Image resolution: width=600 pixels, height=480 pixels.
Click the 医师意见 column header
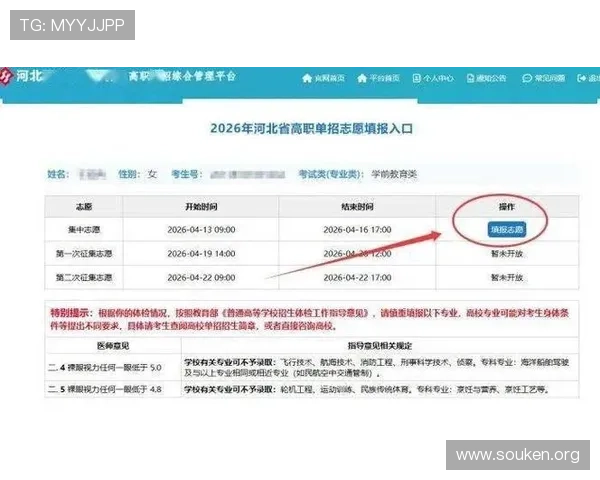pos(113,346)
